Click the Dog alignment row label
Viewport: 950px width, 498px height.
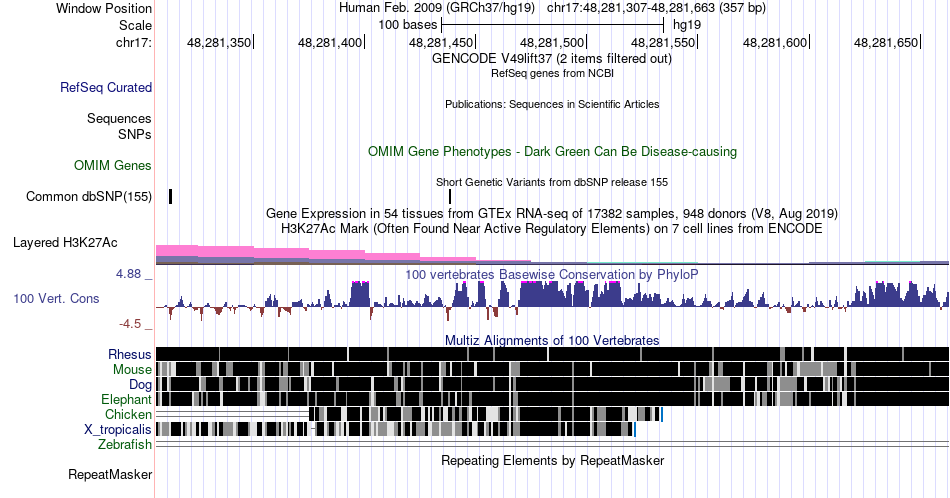pyautogui.click(x=141, y=385)
